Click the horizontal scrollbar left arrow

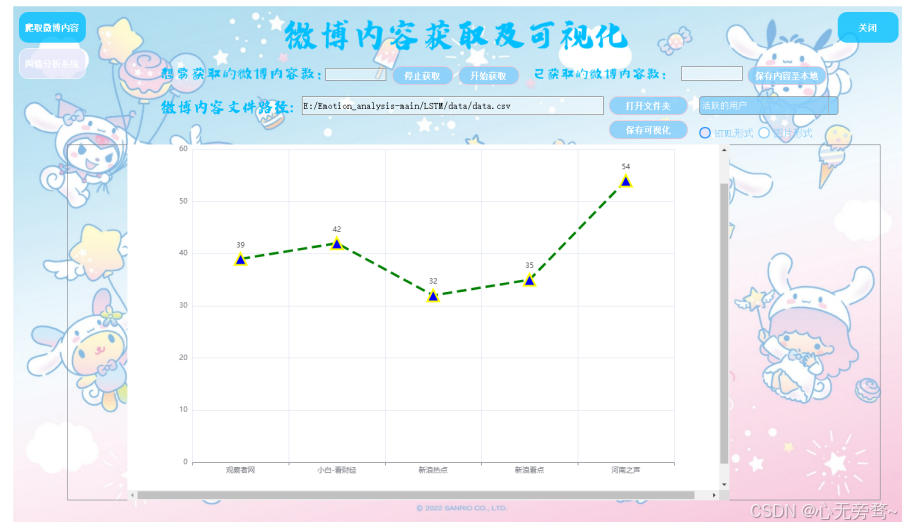pyautogui.click(x=133, y=495)
